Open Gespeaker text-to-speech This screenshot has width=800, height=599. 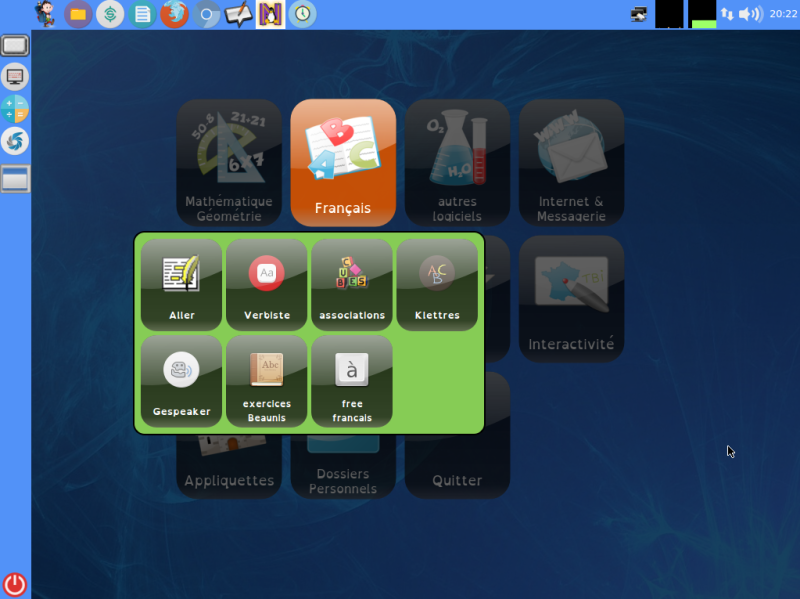182,381
